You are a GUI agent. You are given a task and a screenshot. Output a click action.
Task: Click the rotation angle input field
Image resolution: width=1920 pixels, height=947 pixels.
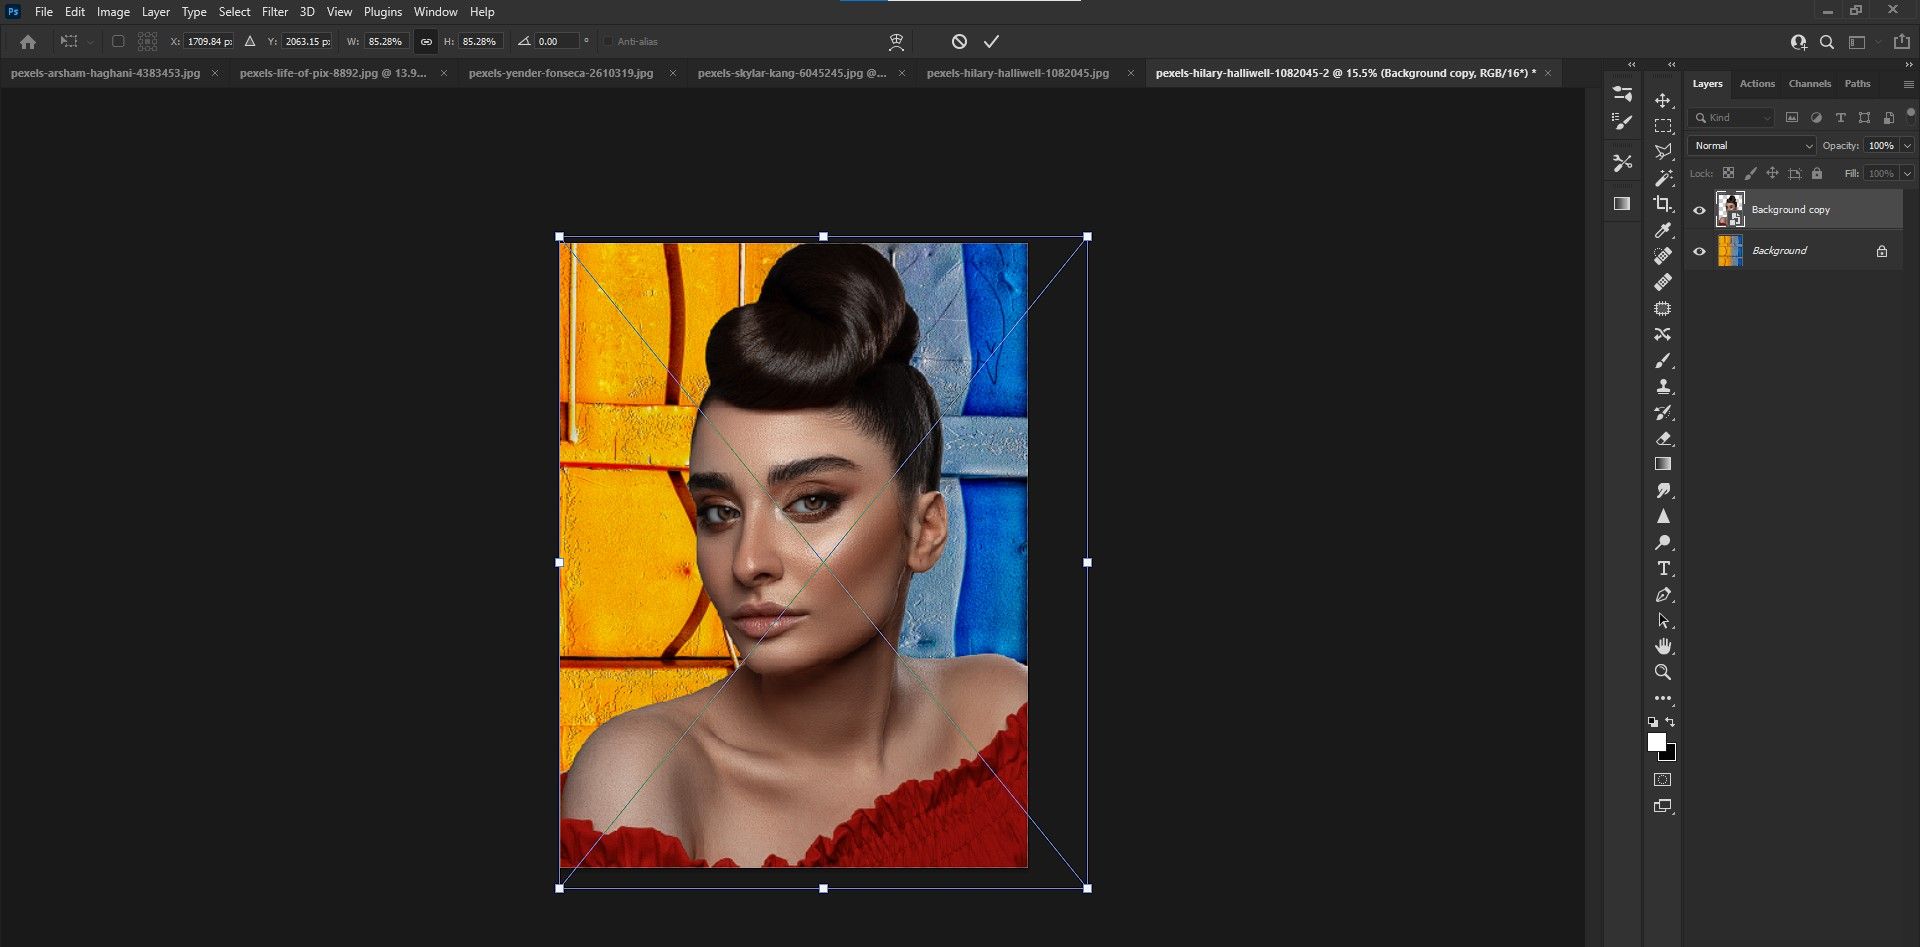pos(557,41)
